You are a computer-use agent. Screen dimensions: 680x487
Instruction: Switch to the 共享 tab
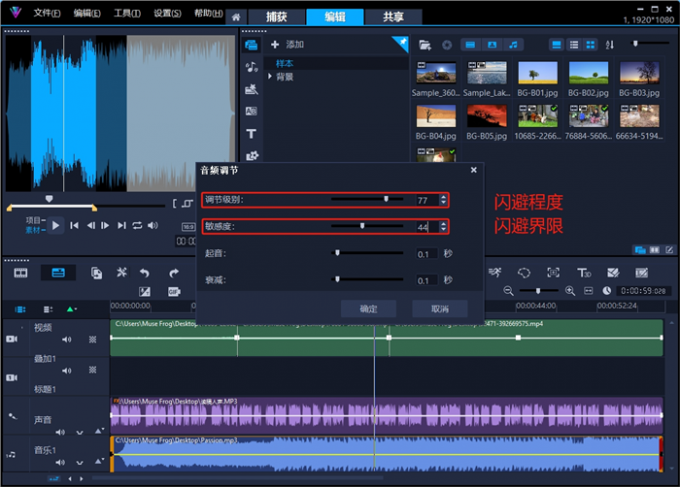(x=393, y=17)
